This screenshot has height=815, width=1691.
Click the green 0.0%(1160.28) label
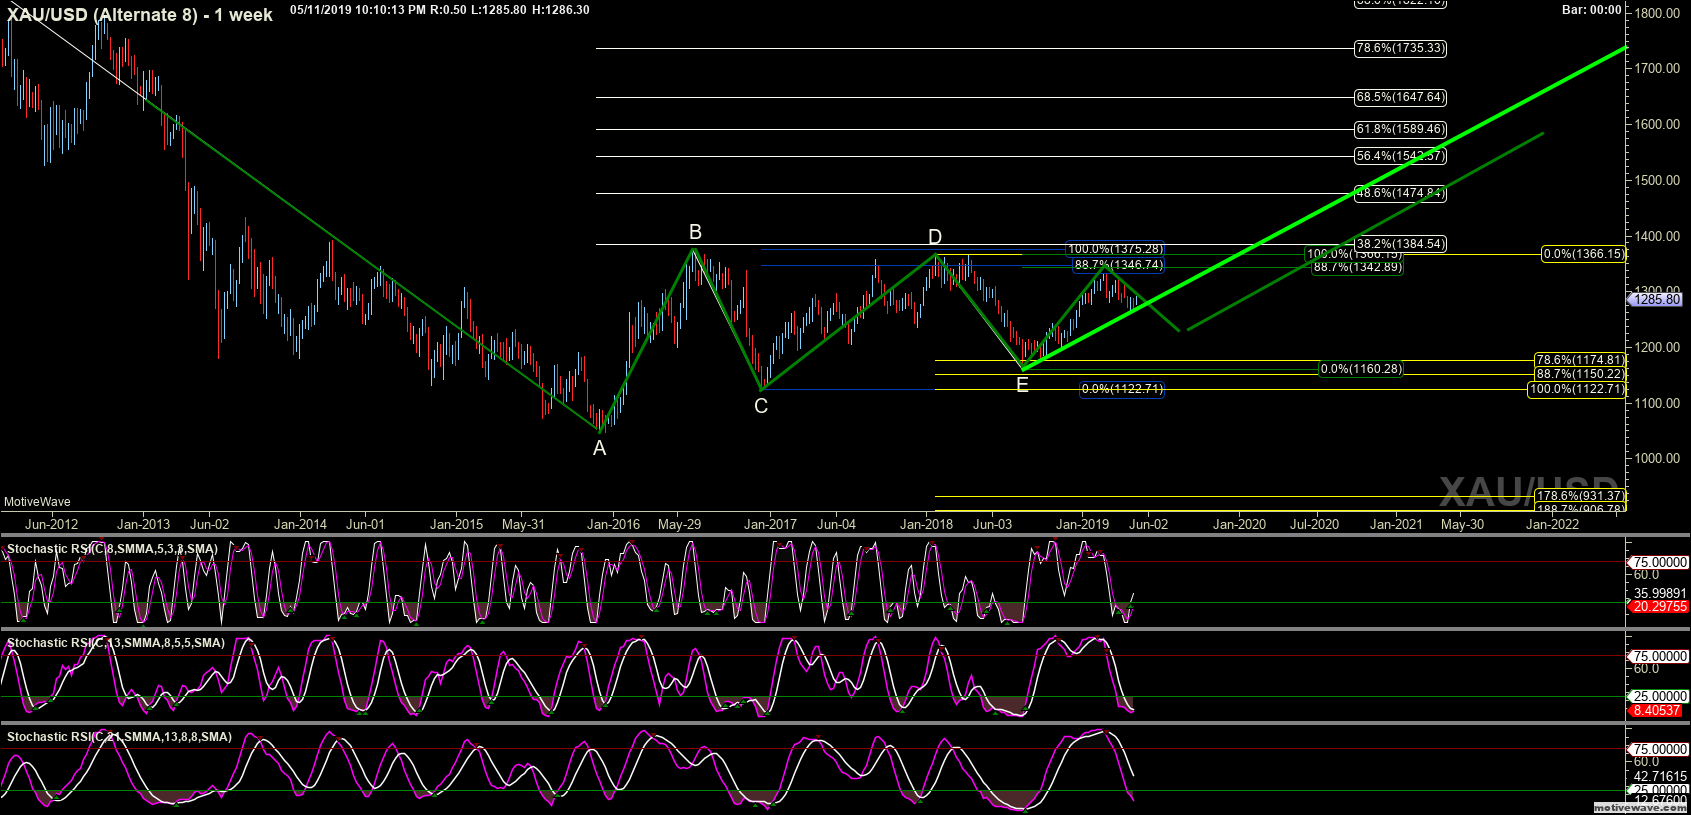pos(1361,369)
